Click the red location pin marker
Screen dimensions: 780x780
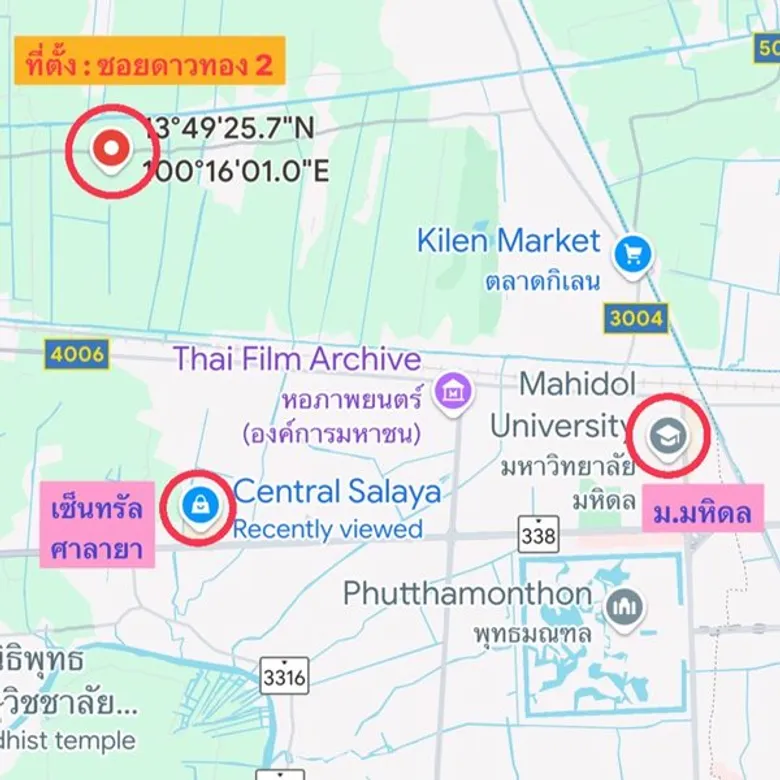coord(111,150)
